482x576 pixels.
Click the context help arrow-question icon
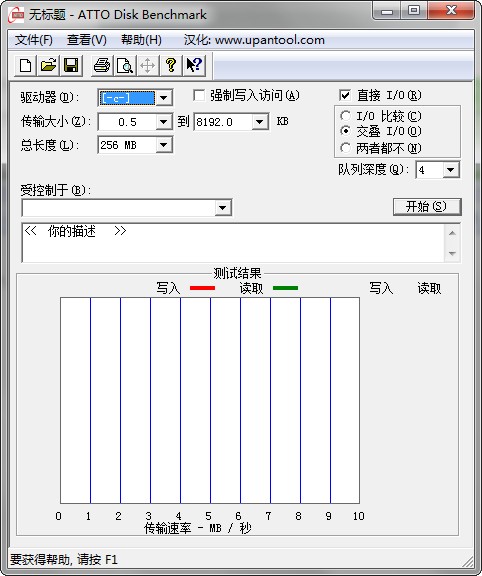(194, 65)
